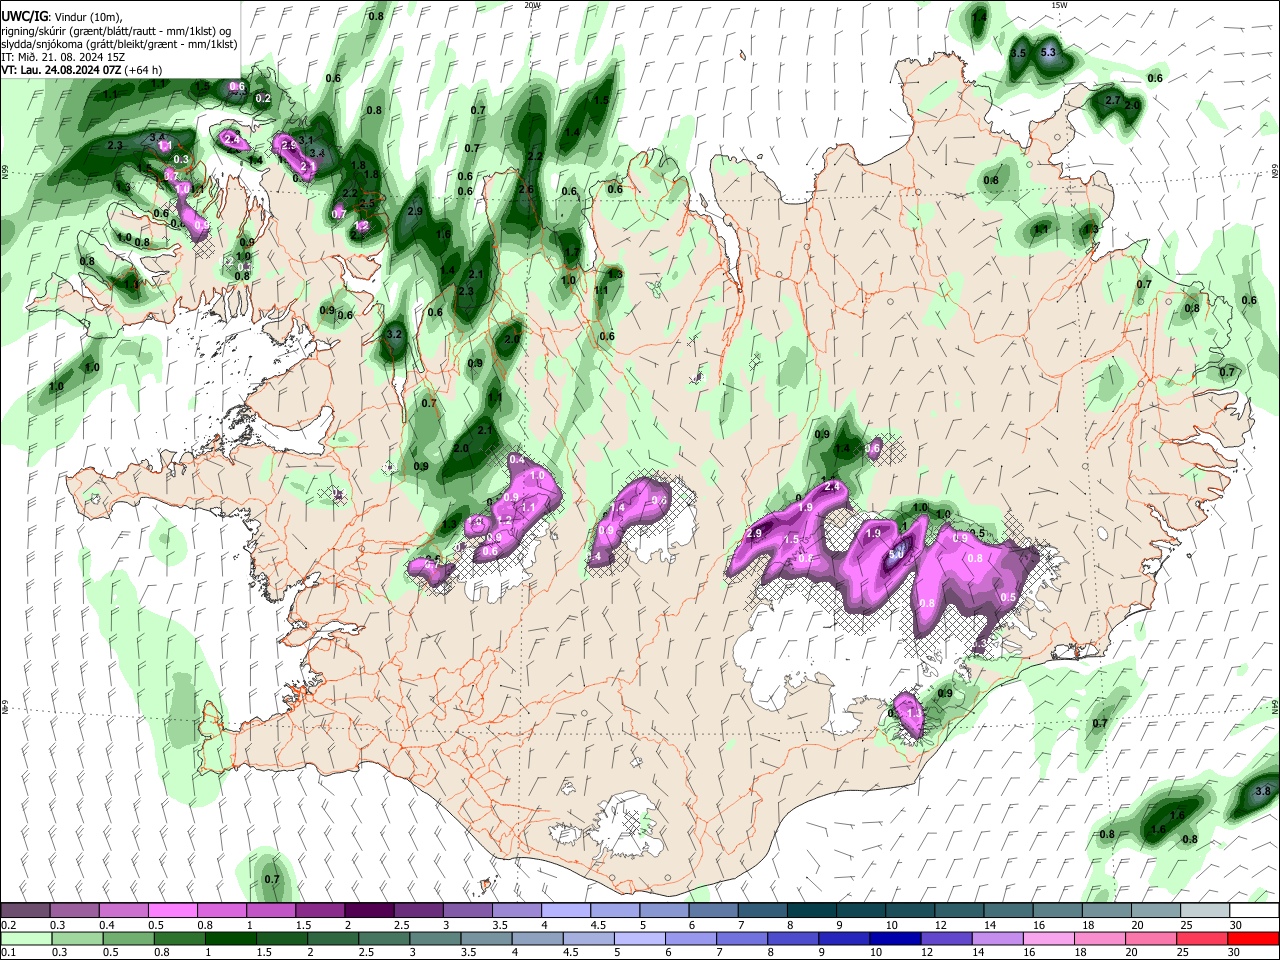Click the '20W' longitude label
Screen dimensions: 1280x960
(532, 5)
